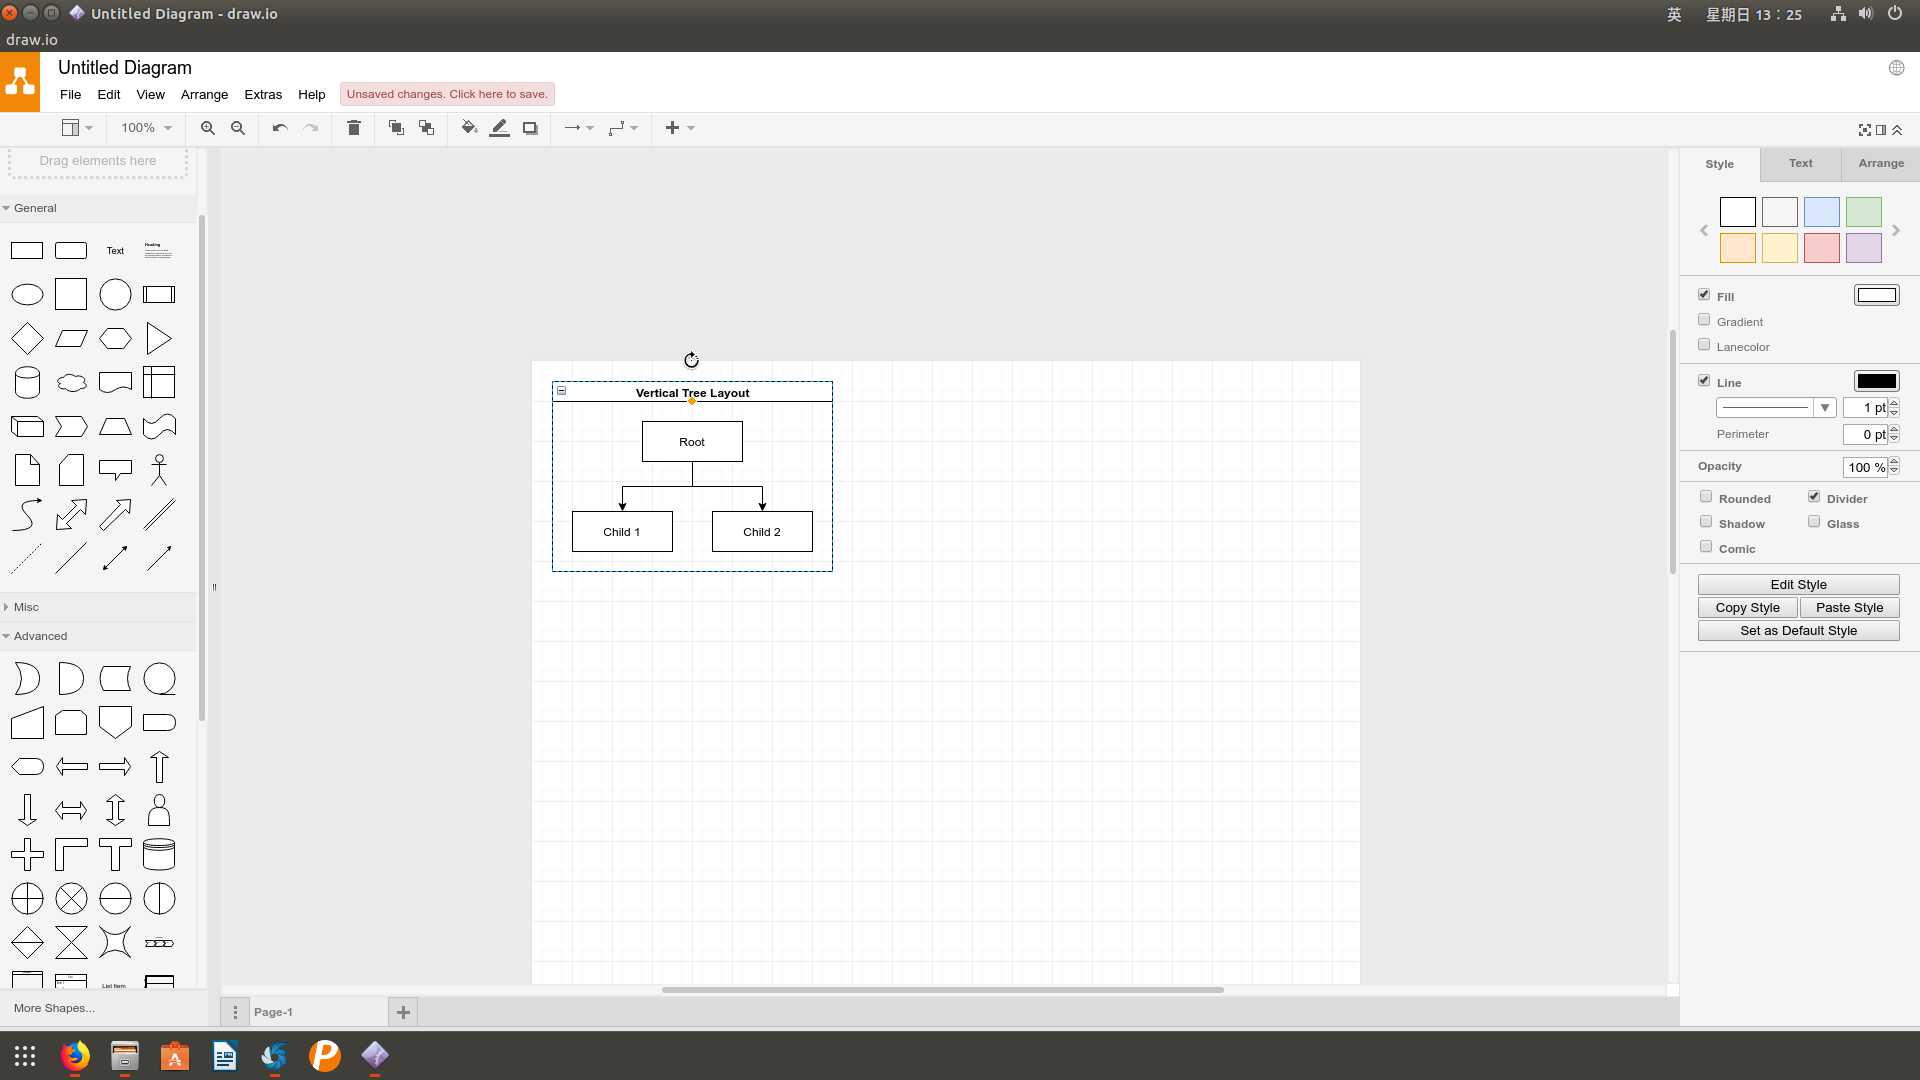
Task: Select the waypoint/connection style icon
Action: (622, 128)
